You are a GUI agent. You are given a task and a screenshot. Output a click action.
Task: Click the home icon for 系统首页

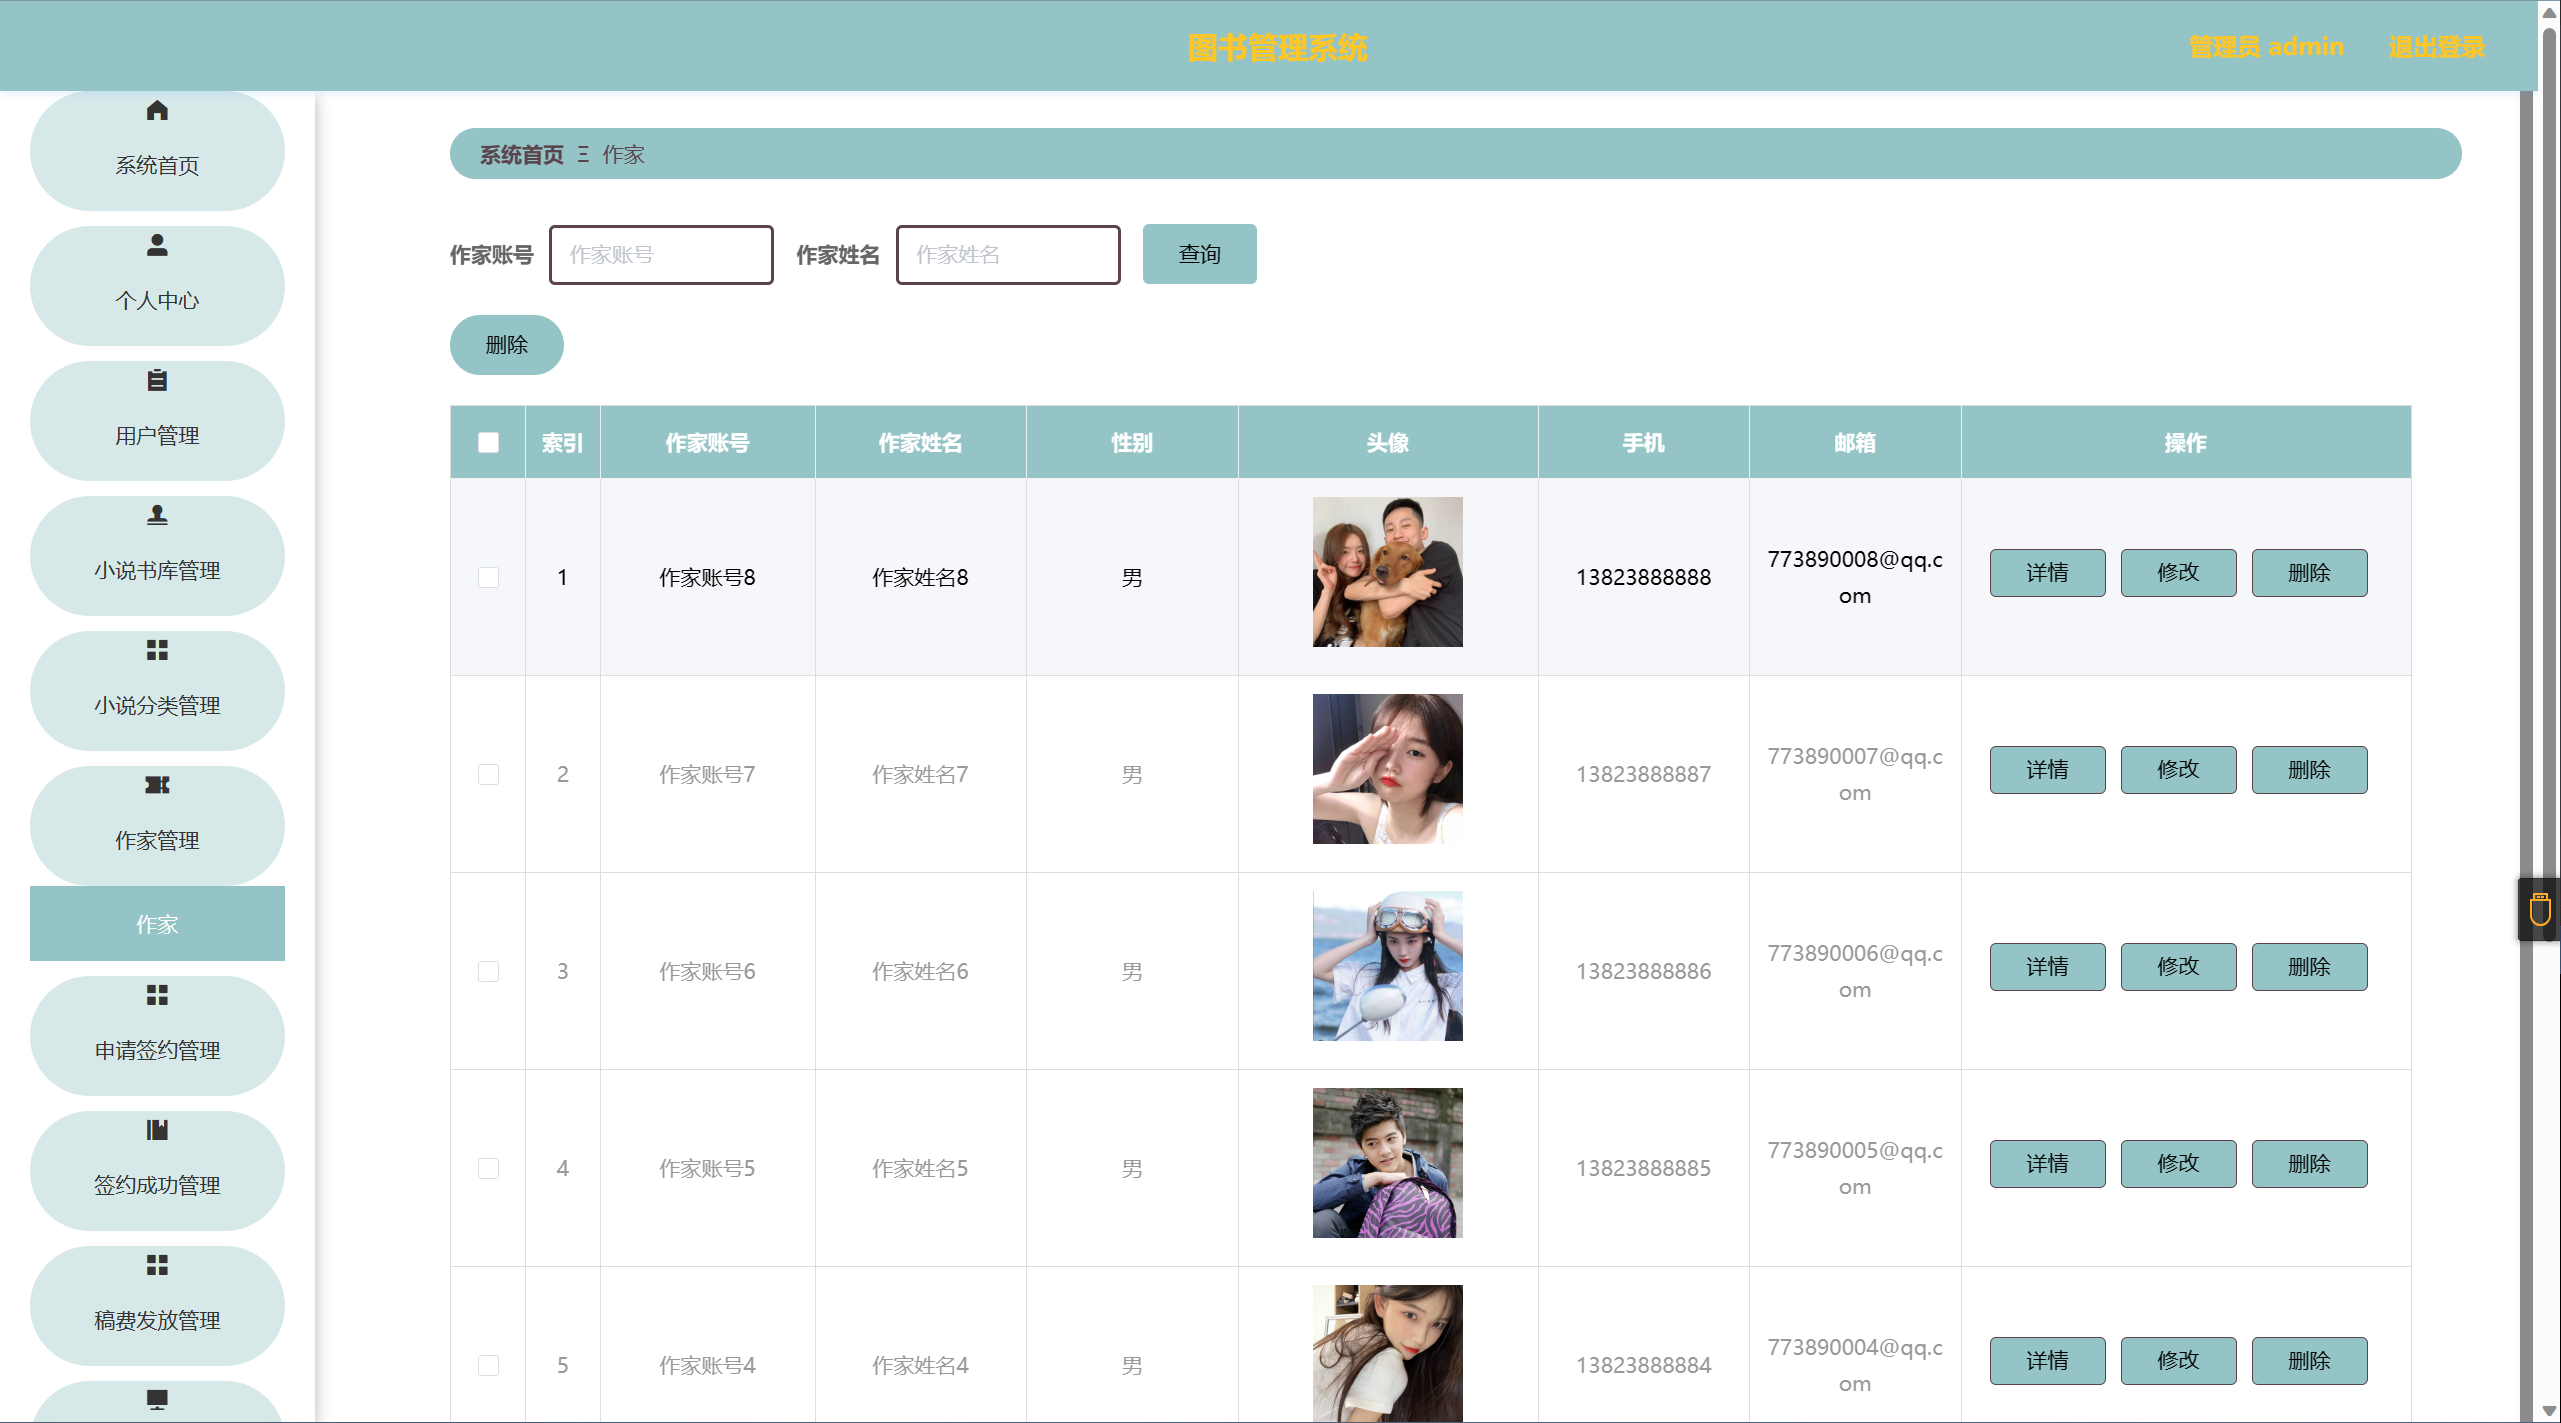(x=157, y=110)
